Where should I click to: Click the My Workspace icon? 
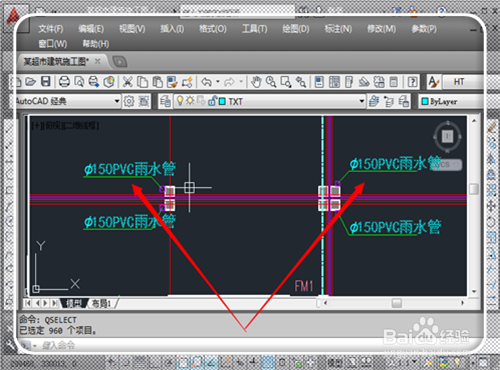pyautogui.click(x=144, y=101)
